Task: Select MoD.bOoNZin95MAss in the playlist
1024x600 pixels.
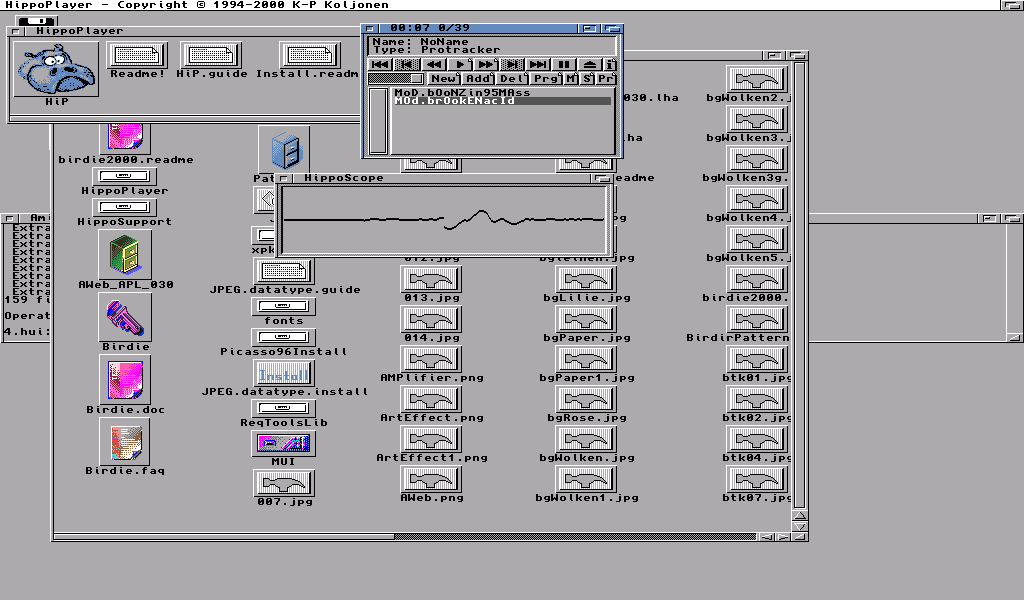Action: tap(461, 92)
